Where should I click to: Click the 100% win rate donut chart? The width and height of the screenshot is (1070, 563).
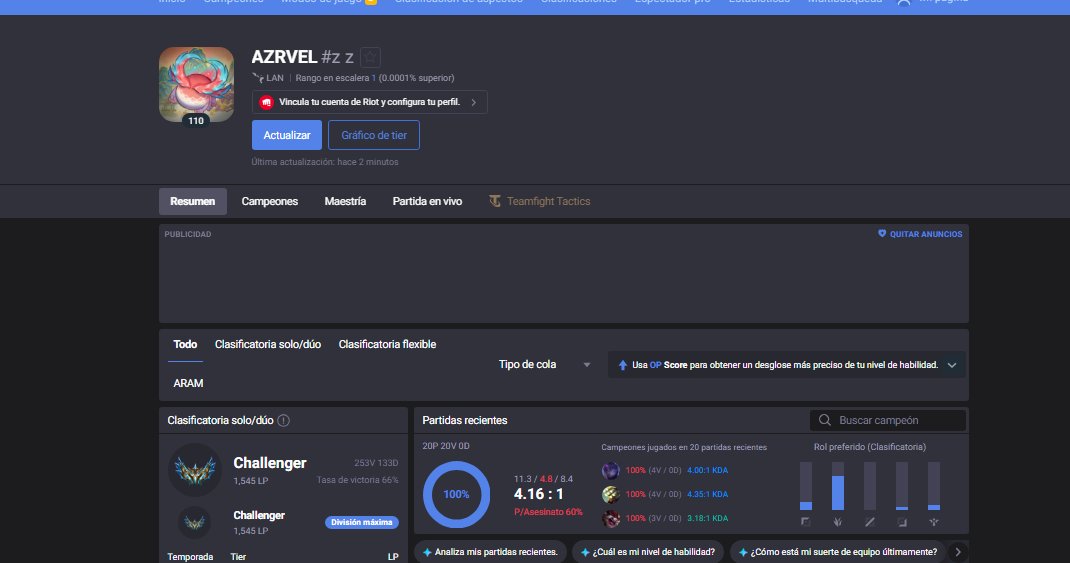pyautogui.click(x=457, y=495)
